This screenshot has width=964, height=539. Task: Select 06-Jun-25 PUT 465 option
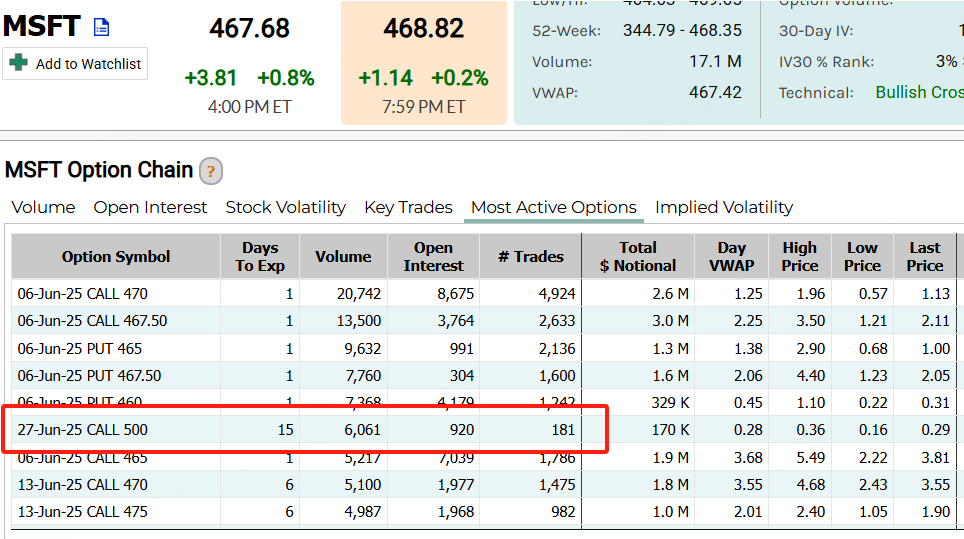[x=79, y=348]
